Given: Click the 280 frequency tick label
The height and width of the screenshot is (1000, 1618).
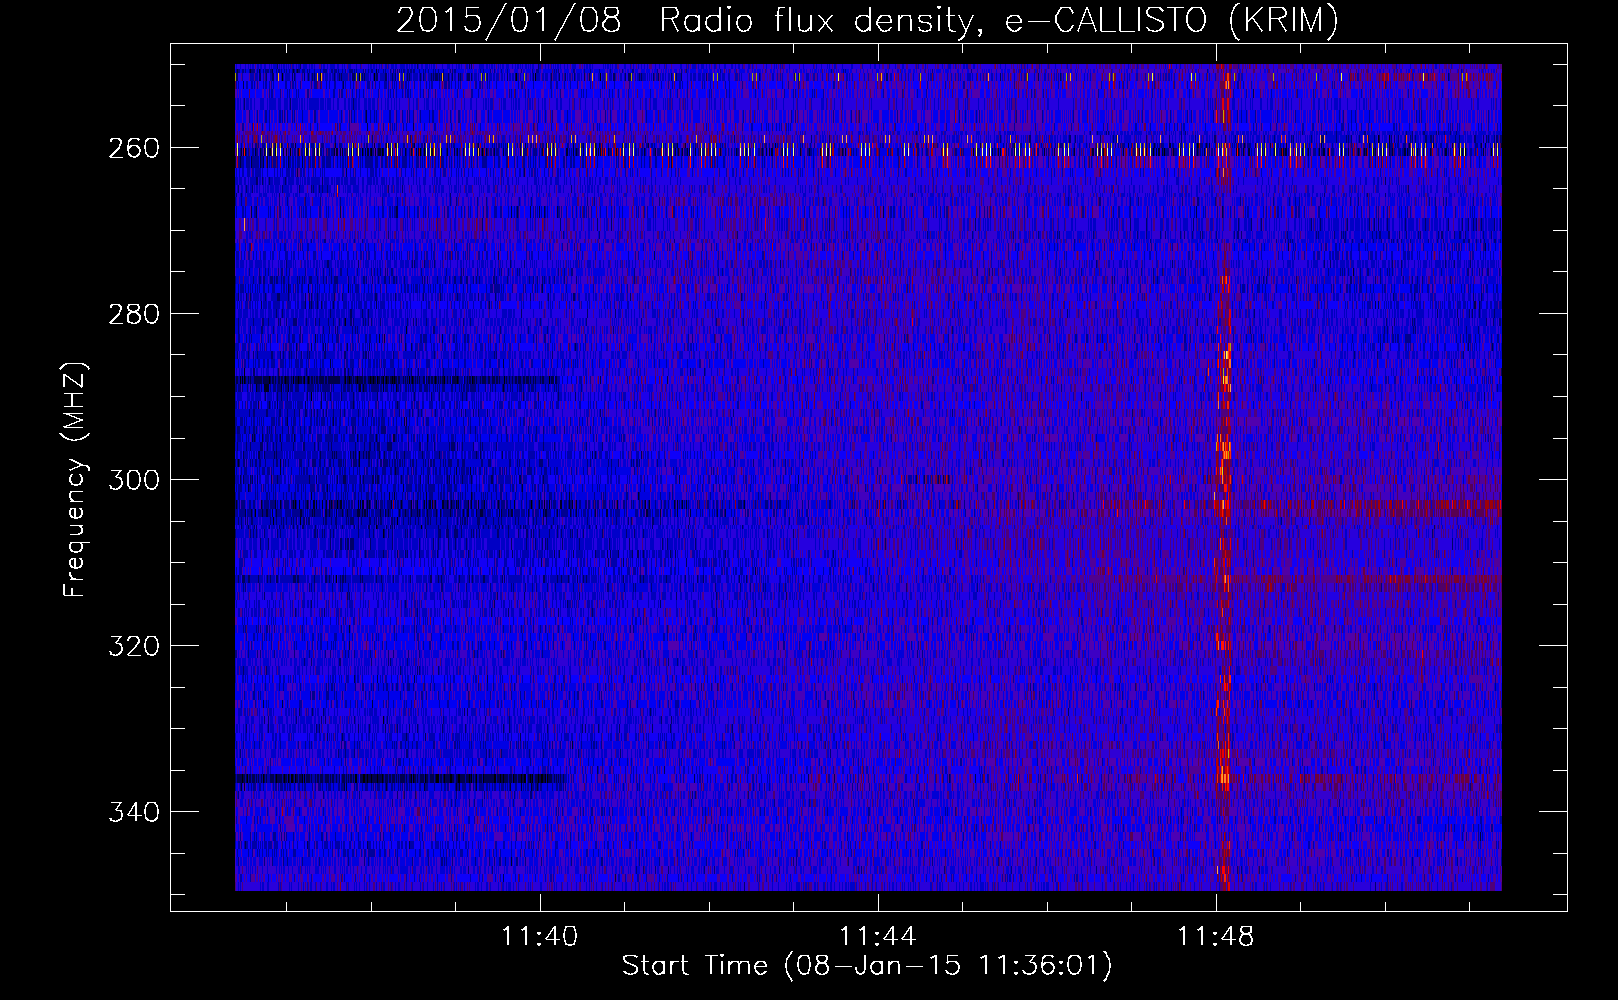Looking at the screenshot, I should point(134,314).
